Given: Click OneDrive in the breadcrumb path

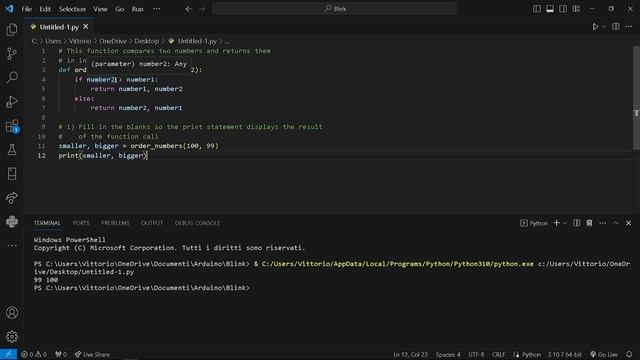Looking at the screenshot, I should pyautogui.click(x=113, y=41).
